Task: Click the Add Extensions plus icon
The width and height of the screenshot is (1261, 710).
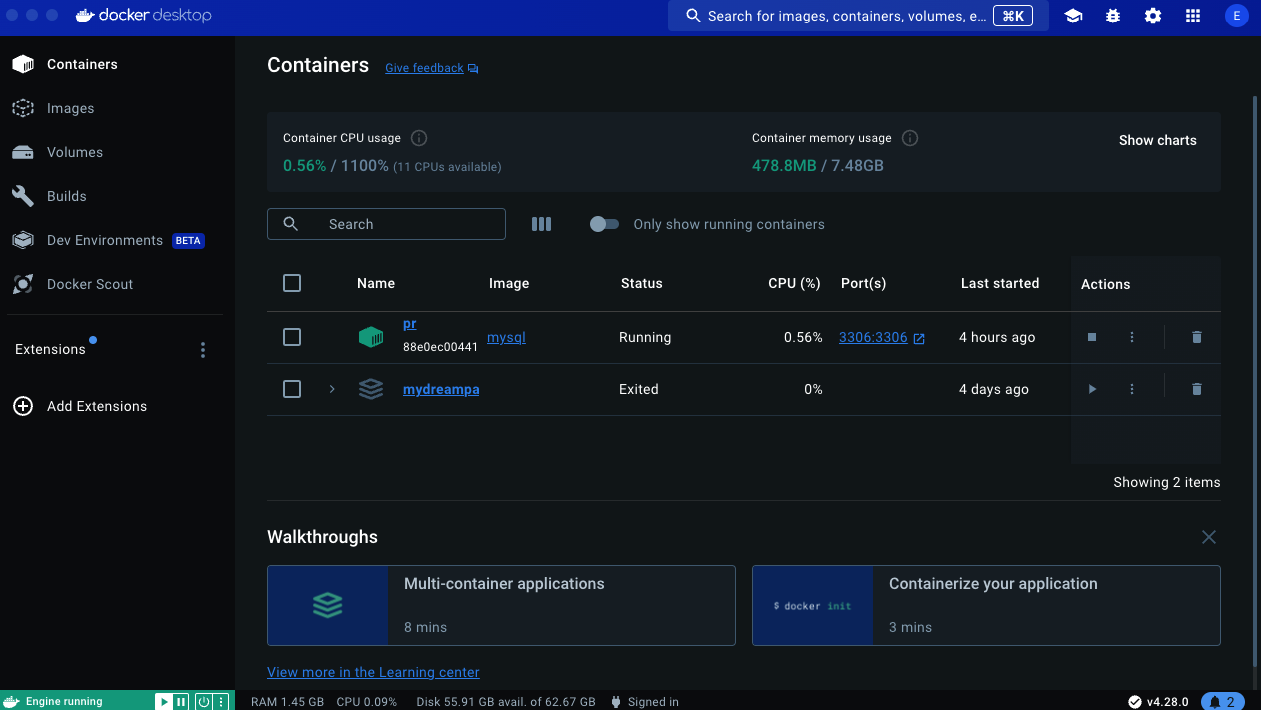Action: click(x=23, y=406)
